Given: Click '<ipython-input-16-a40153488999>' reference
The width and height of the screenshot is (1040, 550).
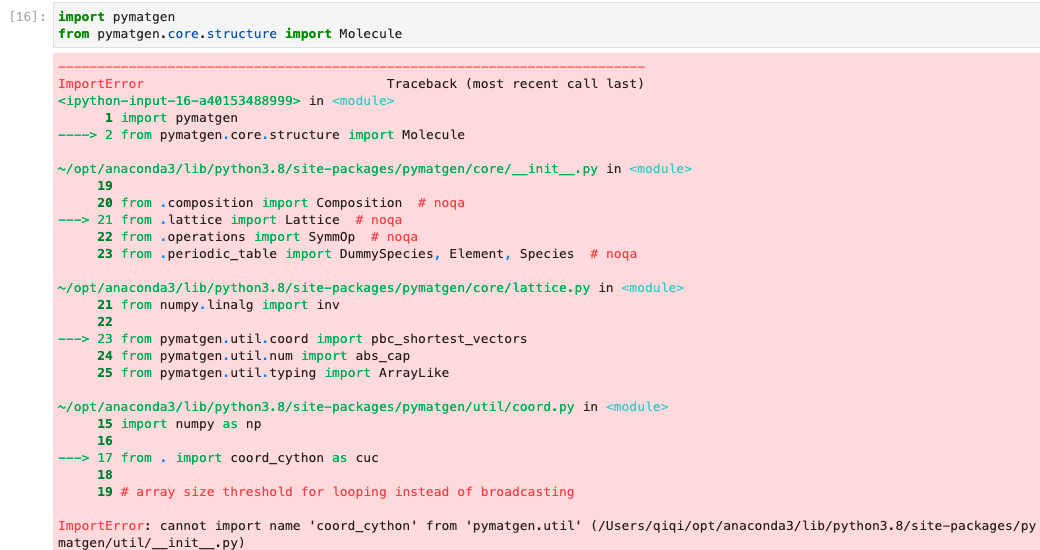Looking at the screenshot, I should (179, 101).
